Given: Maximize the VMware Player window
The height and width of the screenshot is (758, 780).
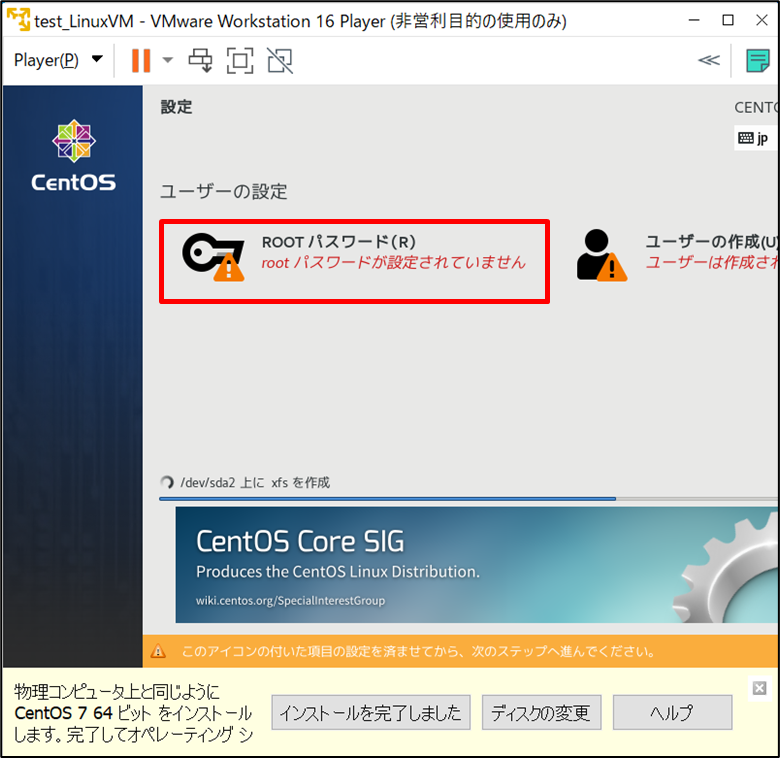Looking at the screenshot, I should click(728, 20).
